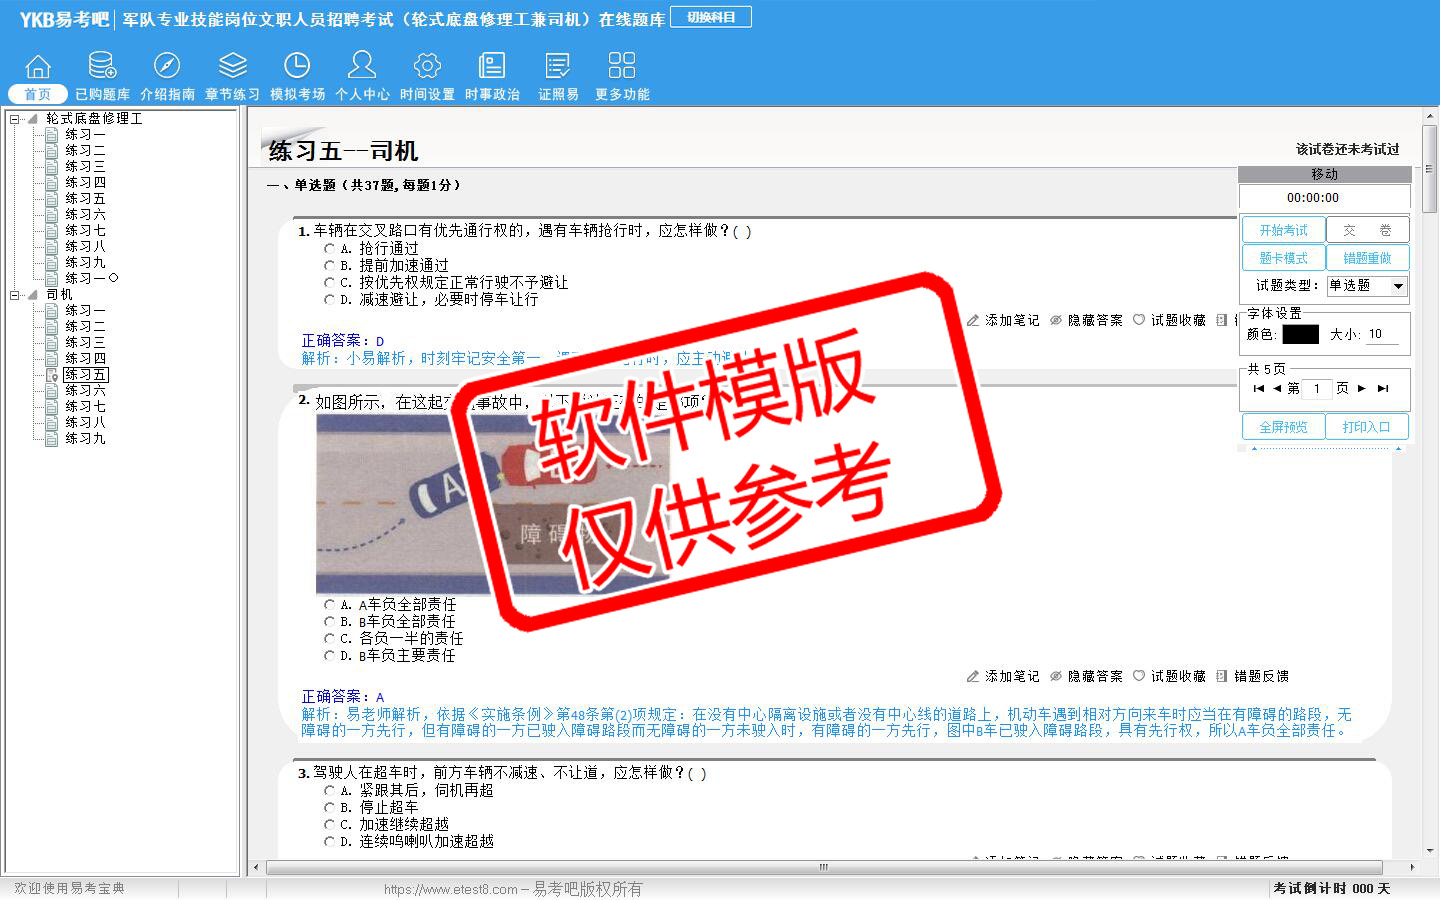Select option C 各负一半的责任

pos(329,638)
